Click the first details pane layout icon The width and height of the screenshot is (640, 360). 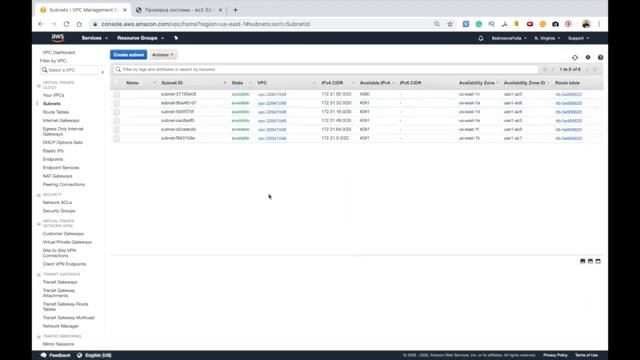tap(582, 261)
